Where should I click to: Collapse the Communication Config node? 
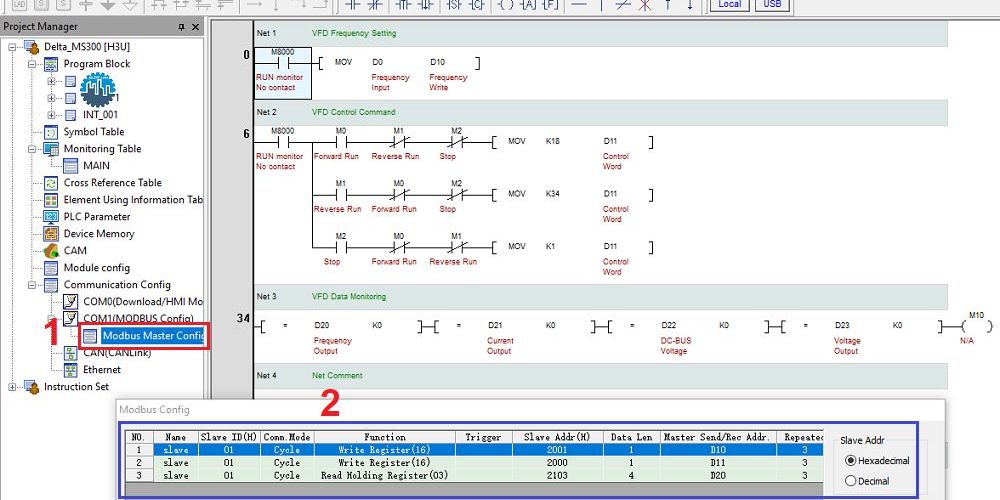pyautogui.click(x=32, y=285)
